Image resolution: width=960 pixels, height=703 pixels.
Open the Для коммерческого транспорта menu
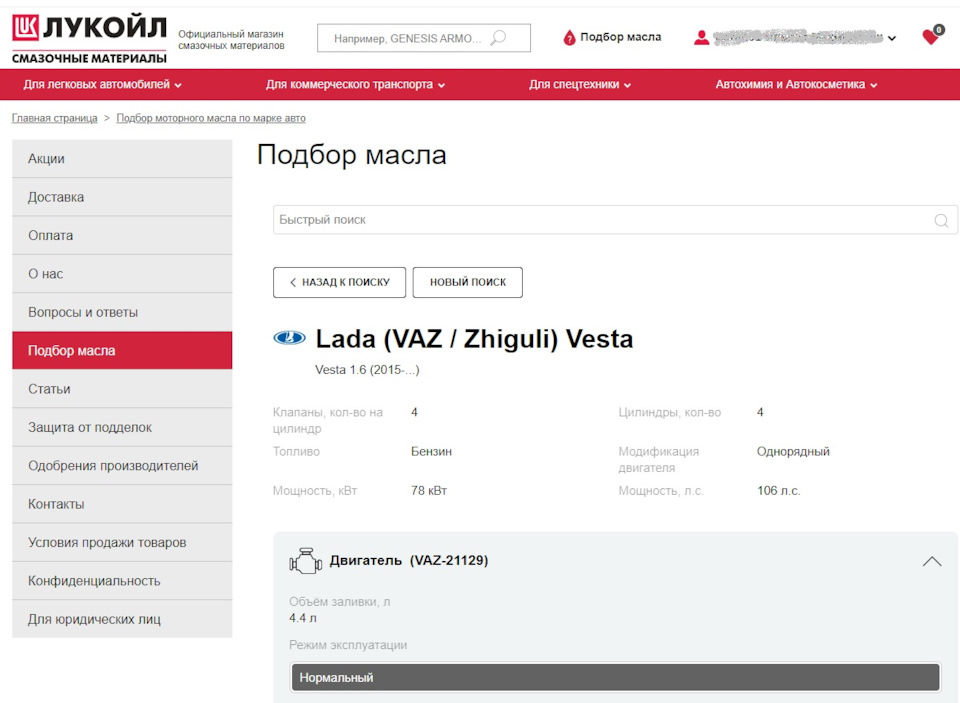pyautogui.click(x=356, y=86)
